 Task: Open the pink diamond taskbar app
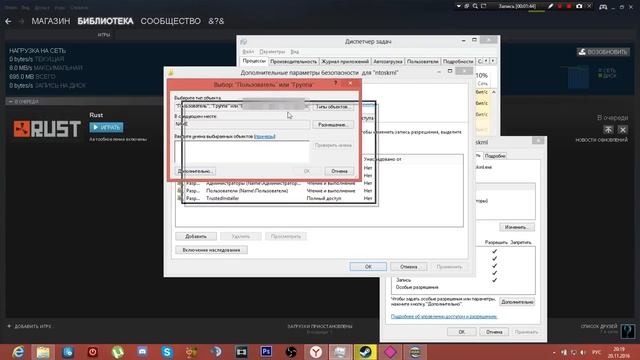(x=390, y=352)
